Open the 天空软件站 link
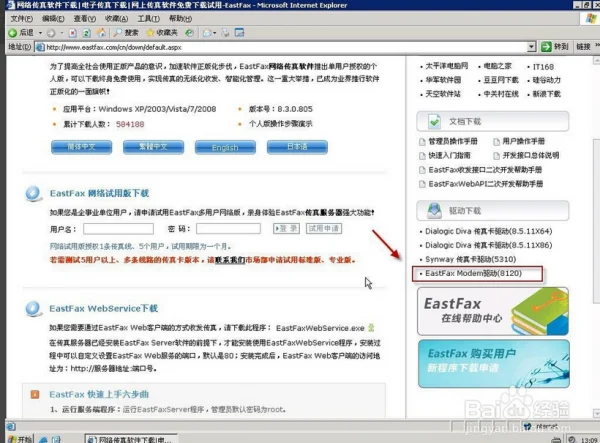 tap(443, 94)
